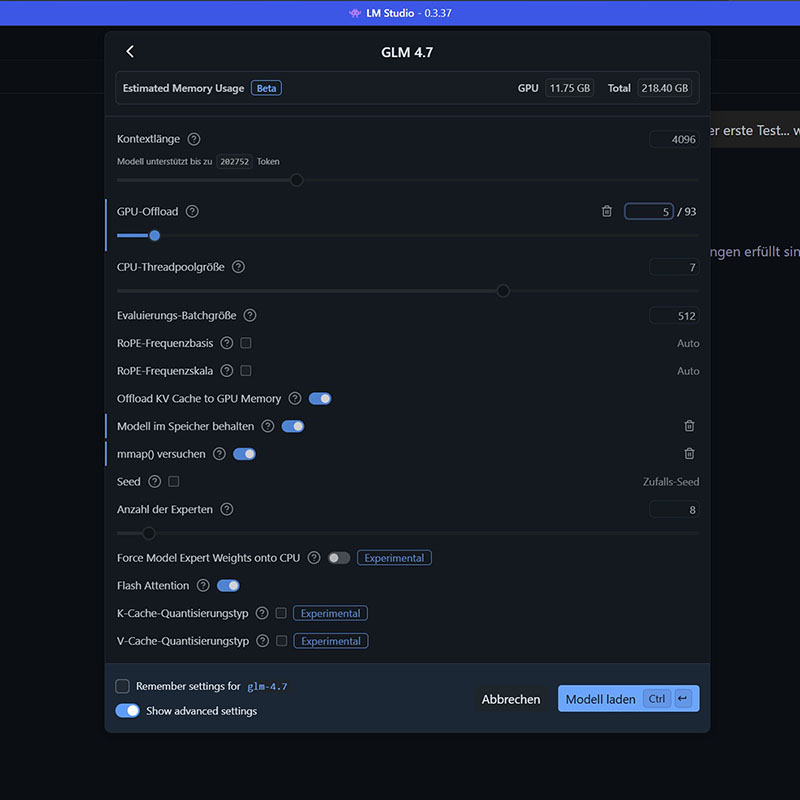The height and width of the screenshot is (800, 800).
Task: Click the GPU-Offload slider handle
Action: click(x=155, y=235)
